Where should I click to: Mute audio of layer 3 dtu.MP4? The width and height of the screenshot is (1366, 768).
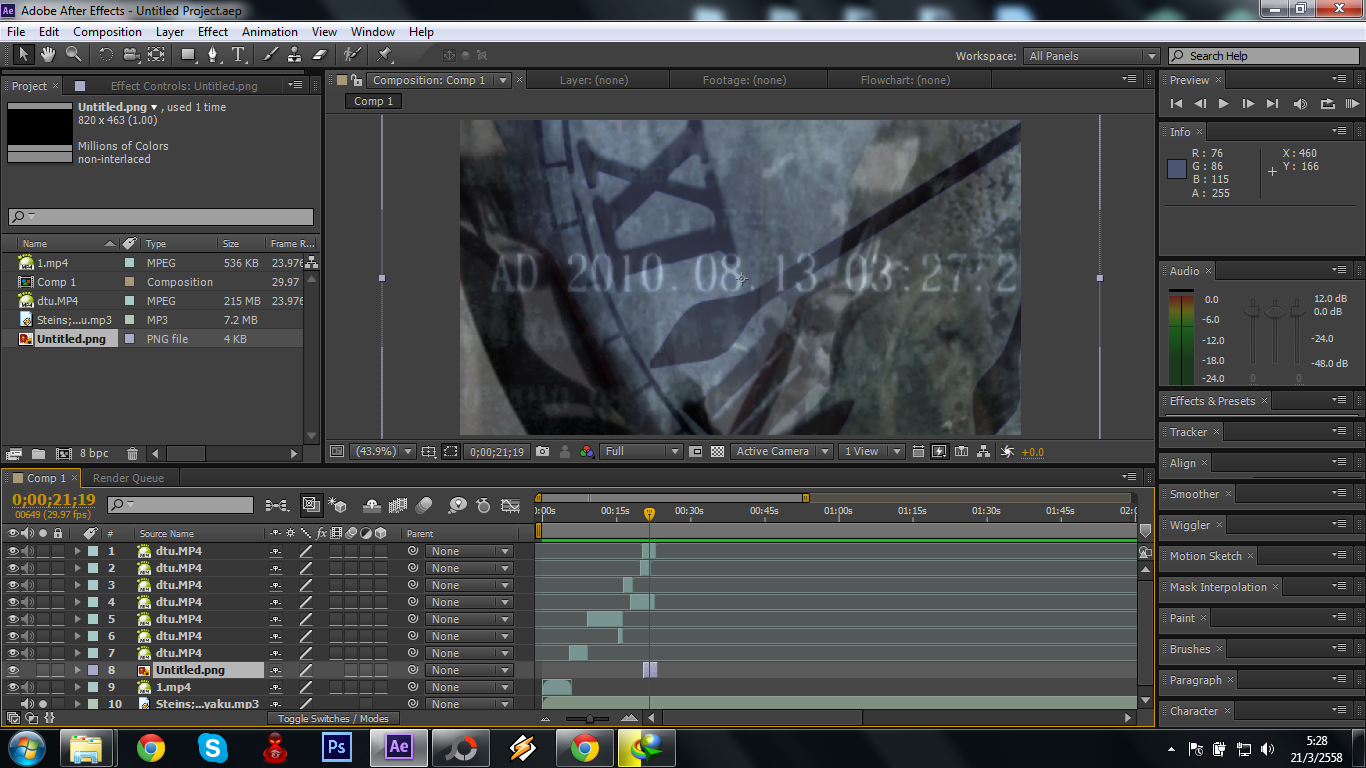click(28, 585)
